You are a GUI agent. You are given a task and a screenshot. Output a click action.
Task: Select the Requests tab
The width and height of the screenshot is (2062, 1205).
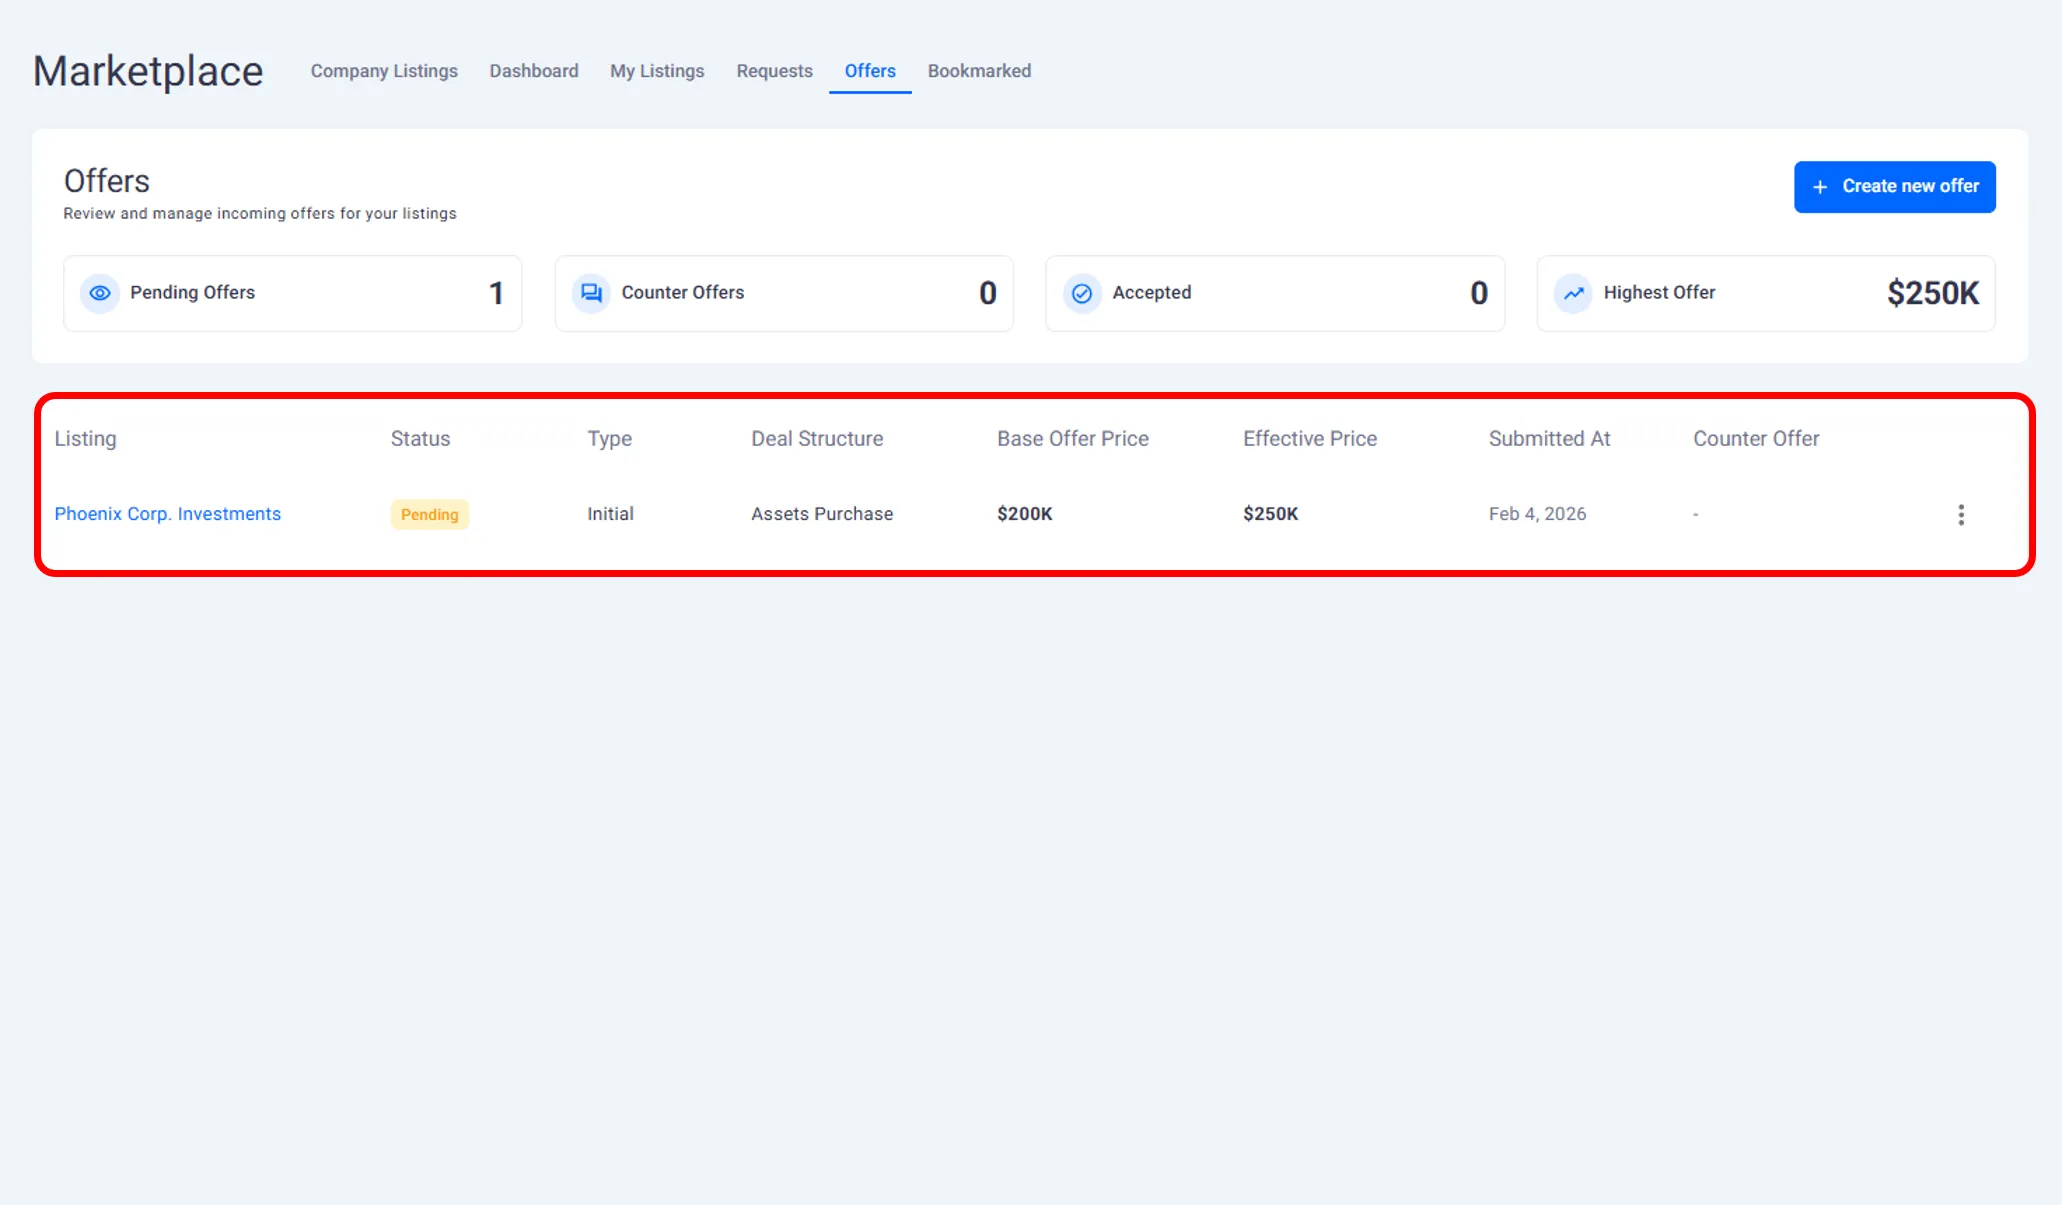(774, 71)
